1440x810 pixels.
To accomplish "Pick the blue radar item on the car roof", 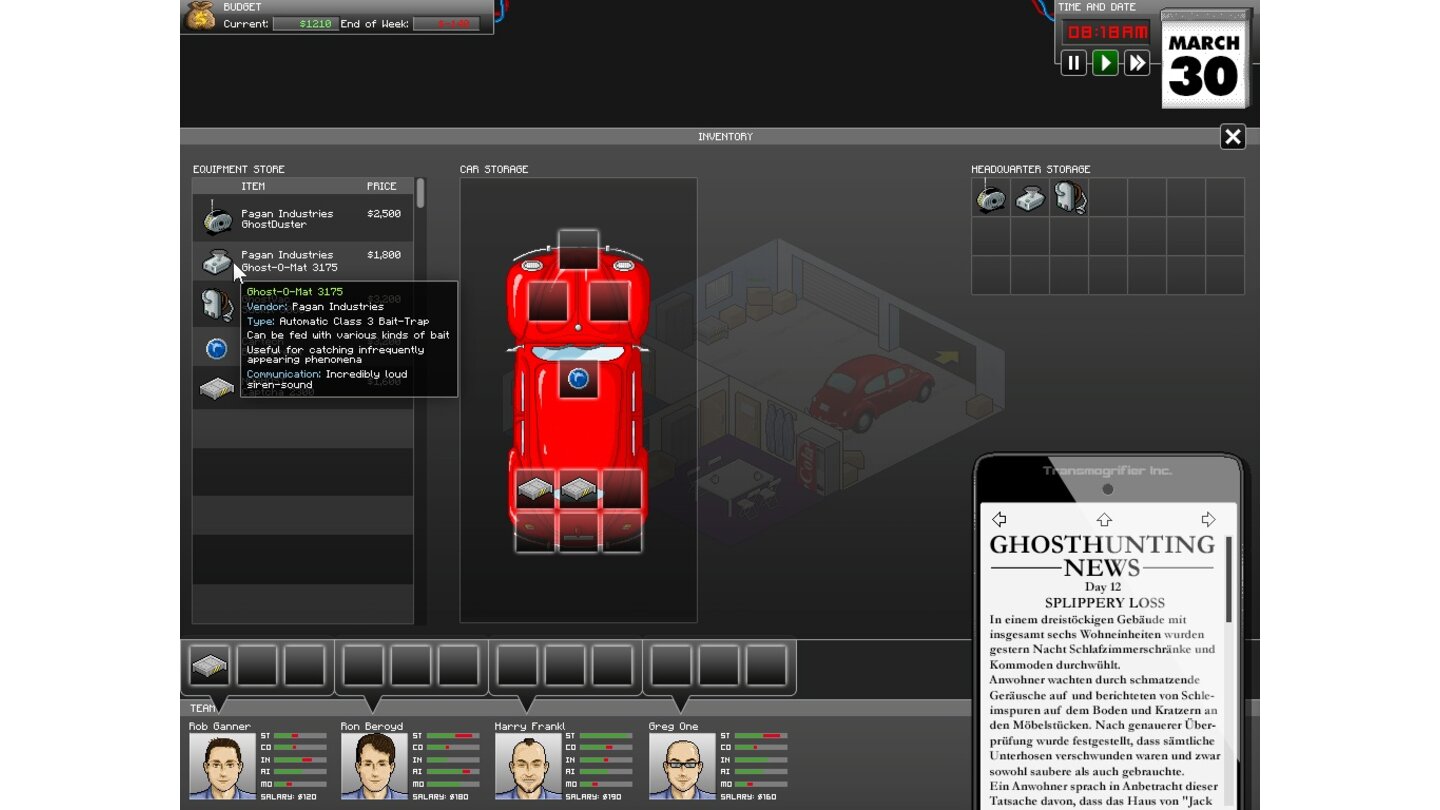I will click(x=578, y=379).
